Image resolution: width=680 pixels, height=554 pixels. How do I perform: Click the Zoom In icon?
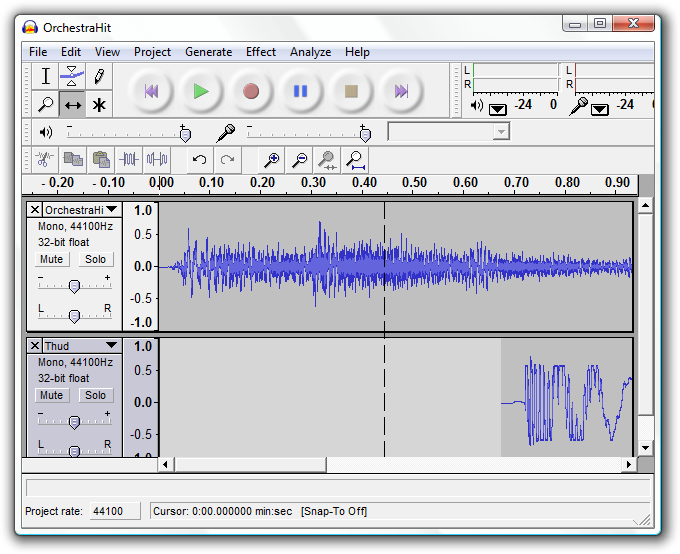coord(271,160)
